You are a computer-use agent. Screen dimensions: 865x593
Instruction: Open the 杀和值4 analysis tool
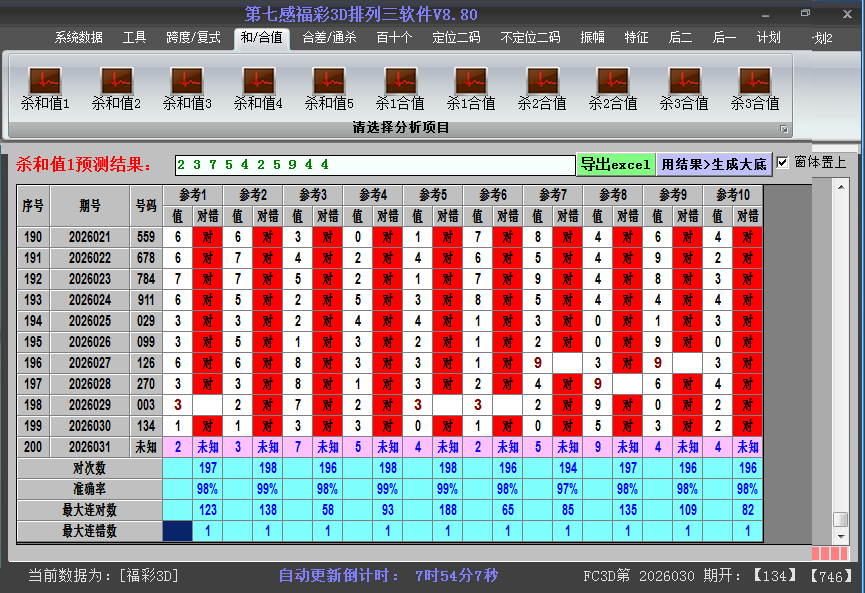[257, 87]
